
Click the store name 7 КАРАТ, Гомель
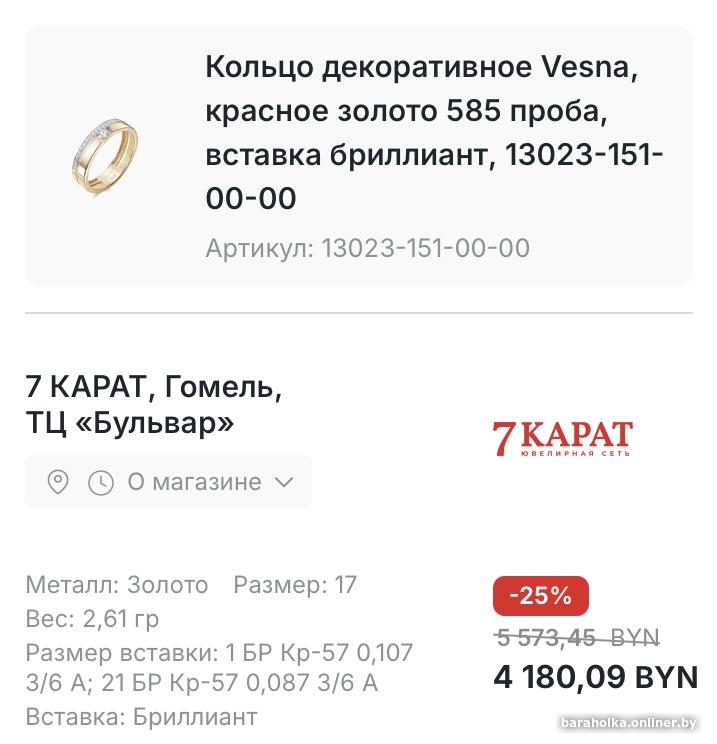[153, 386]
